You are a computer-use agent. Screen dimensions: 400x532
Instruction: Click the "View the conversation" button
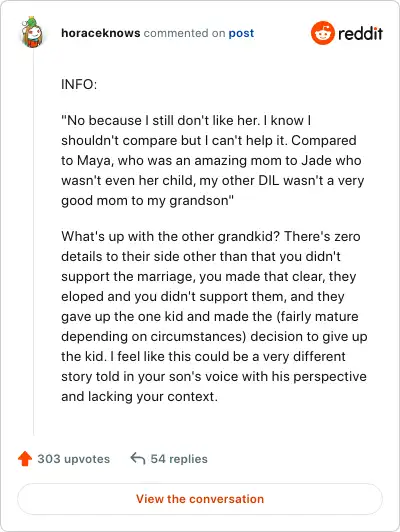click(200, 499)
